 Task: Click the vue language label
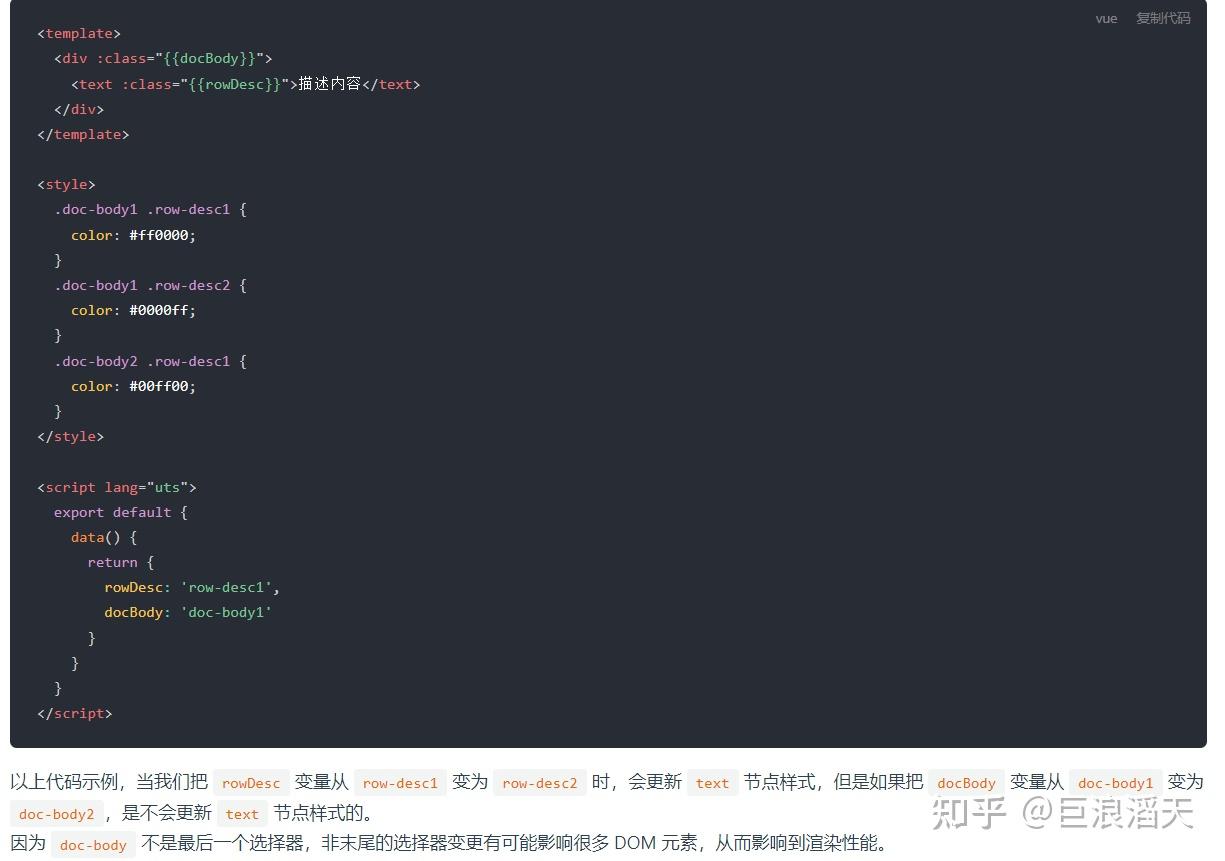tap(1106, 18)
